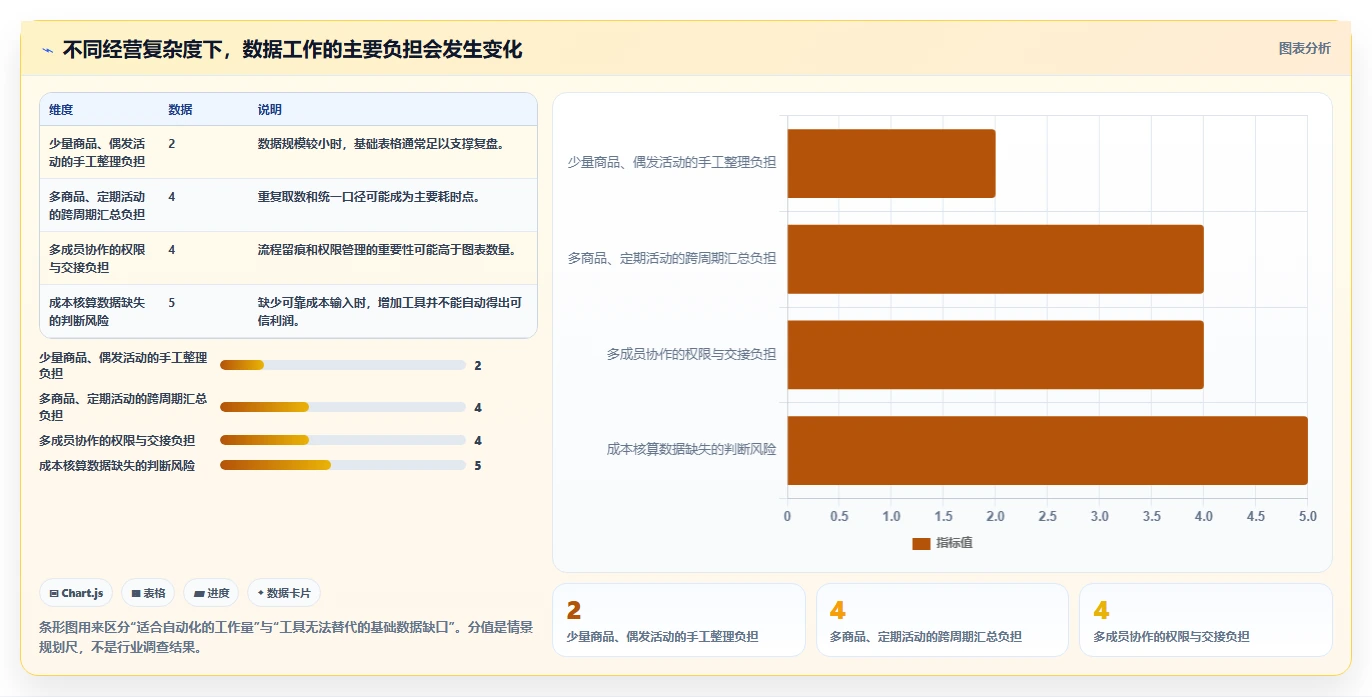
Task: Open data card 4 多商品、定期活动的跨周期汇总负担
Action: 942,620
